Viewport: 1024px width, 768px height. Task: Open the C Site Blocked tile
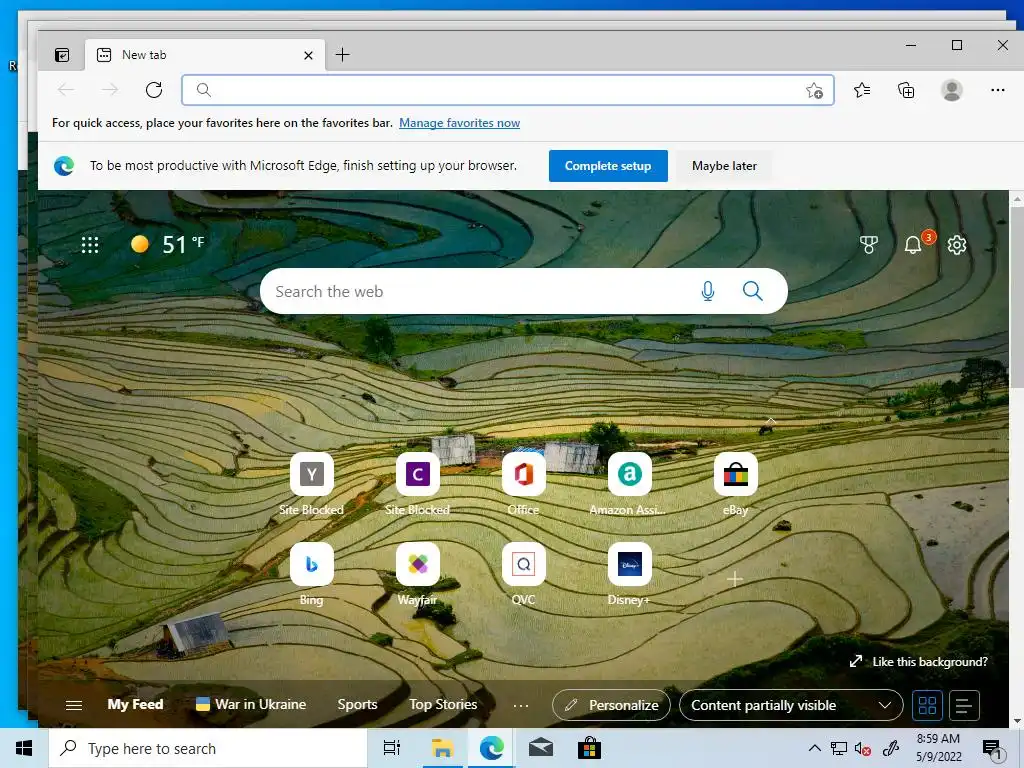click(417, 484)
